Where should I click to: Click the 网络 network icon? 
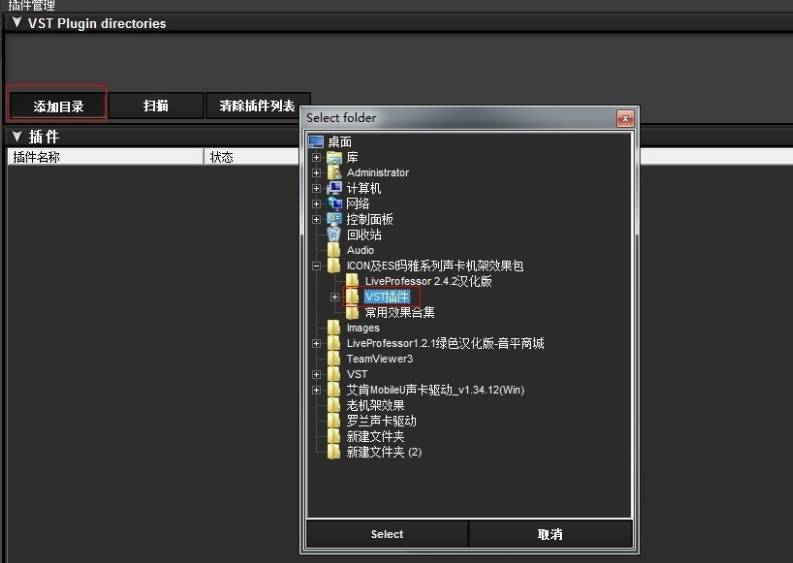pos(334,204)
